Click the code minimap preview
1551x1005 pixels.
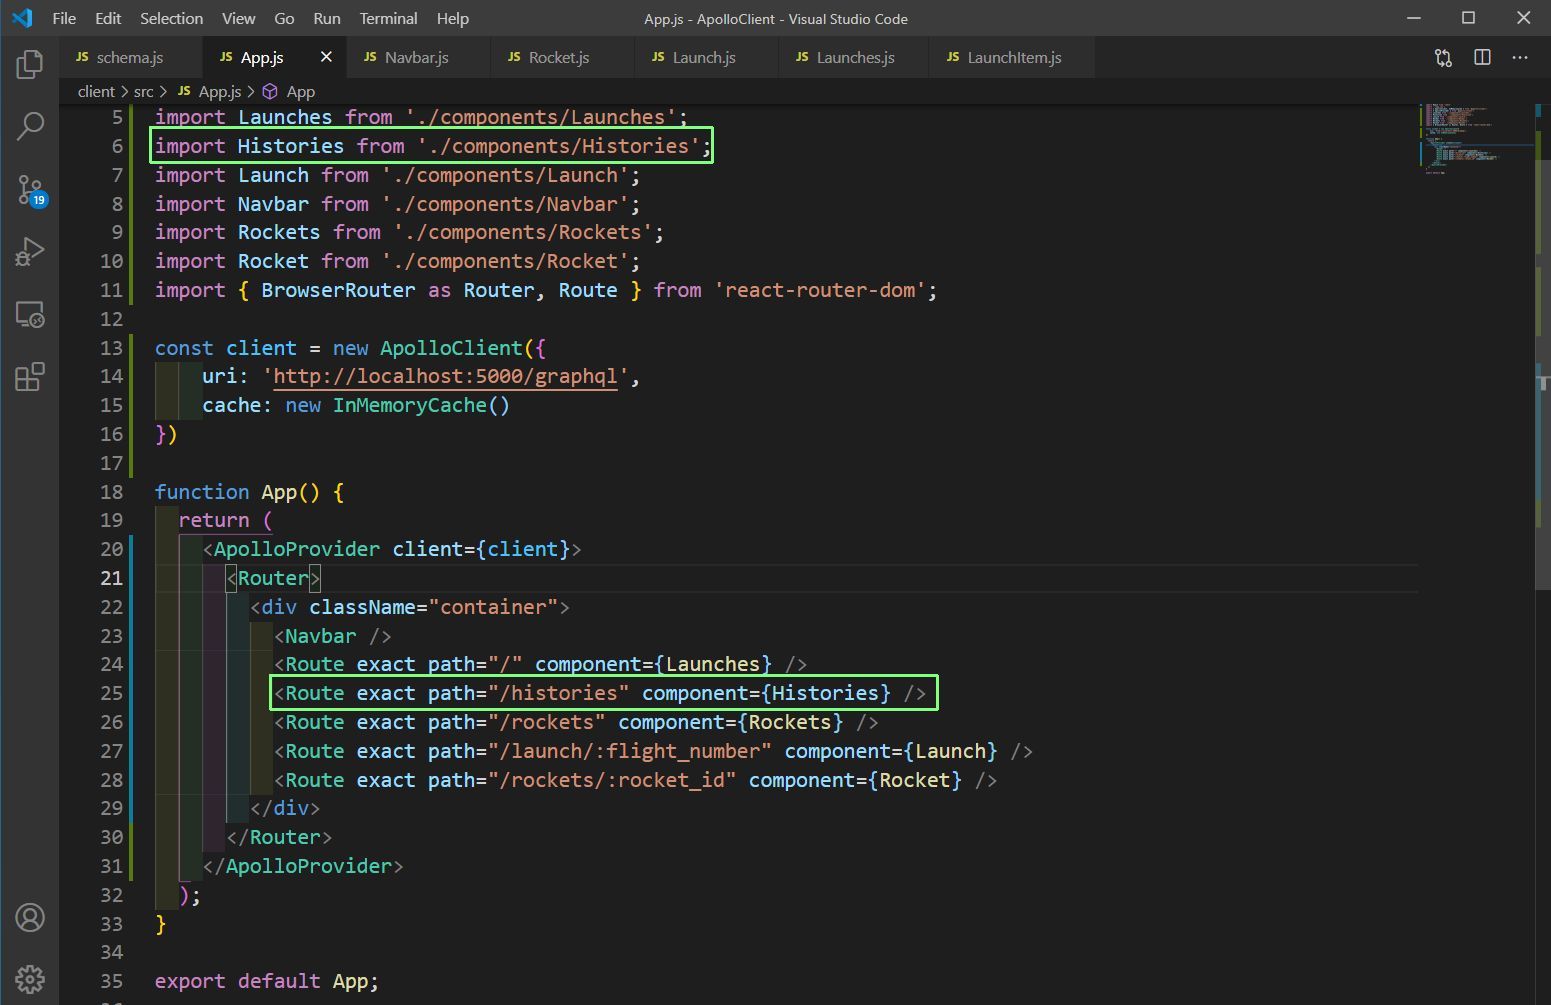pyautogui.click(x=1476, y=139)
